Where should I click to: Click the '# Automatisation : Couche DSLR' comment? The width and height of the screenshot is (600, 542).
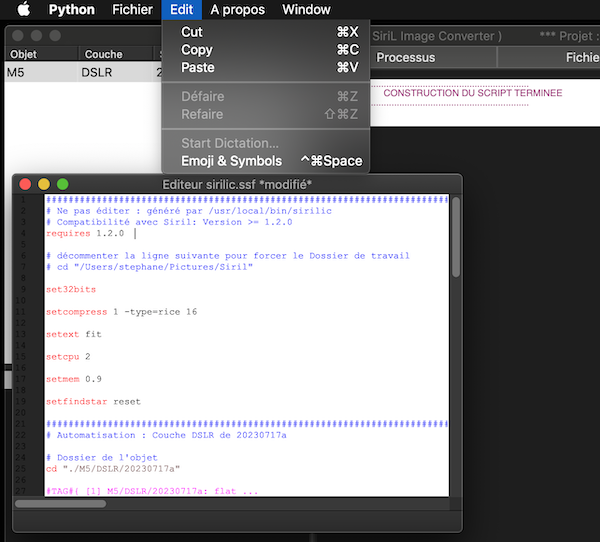click(166, 435)
